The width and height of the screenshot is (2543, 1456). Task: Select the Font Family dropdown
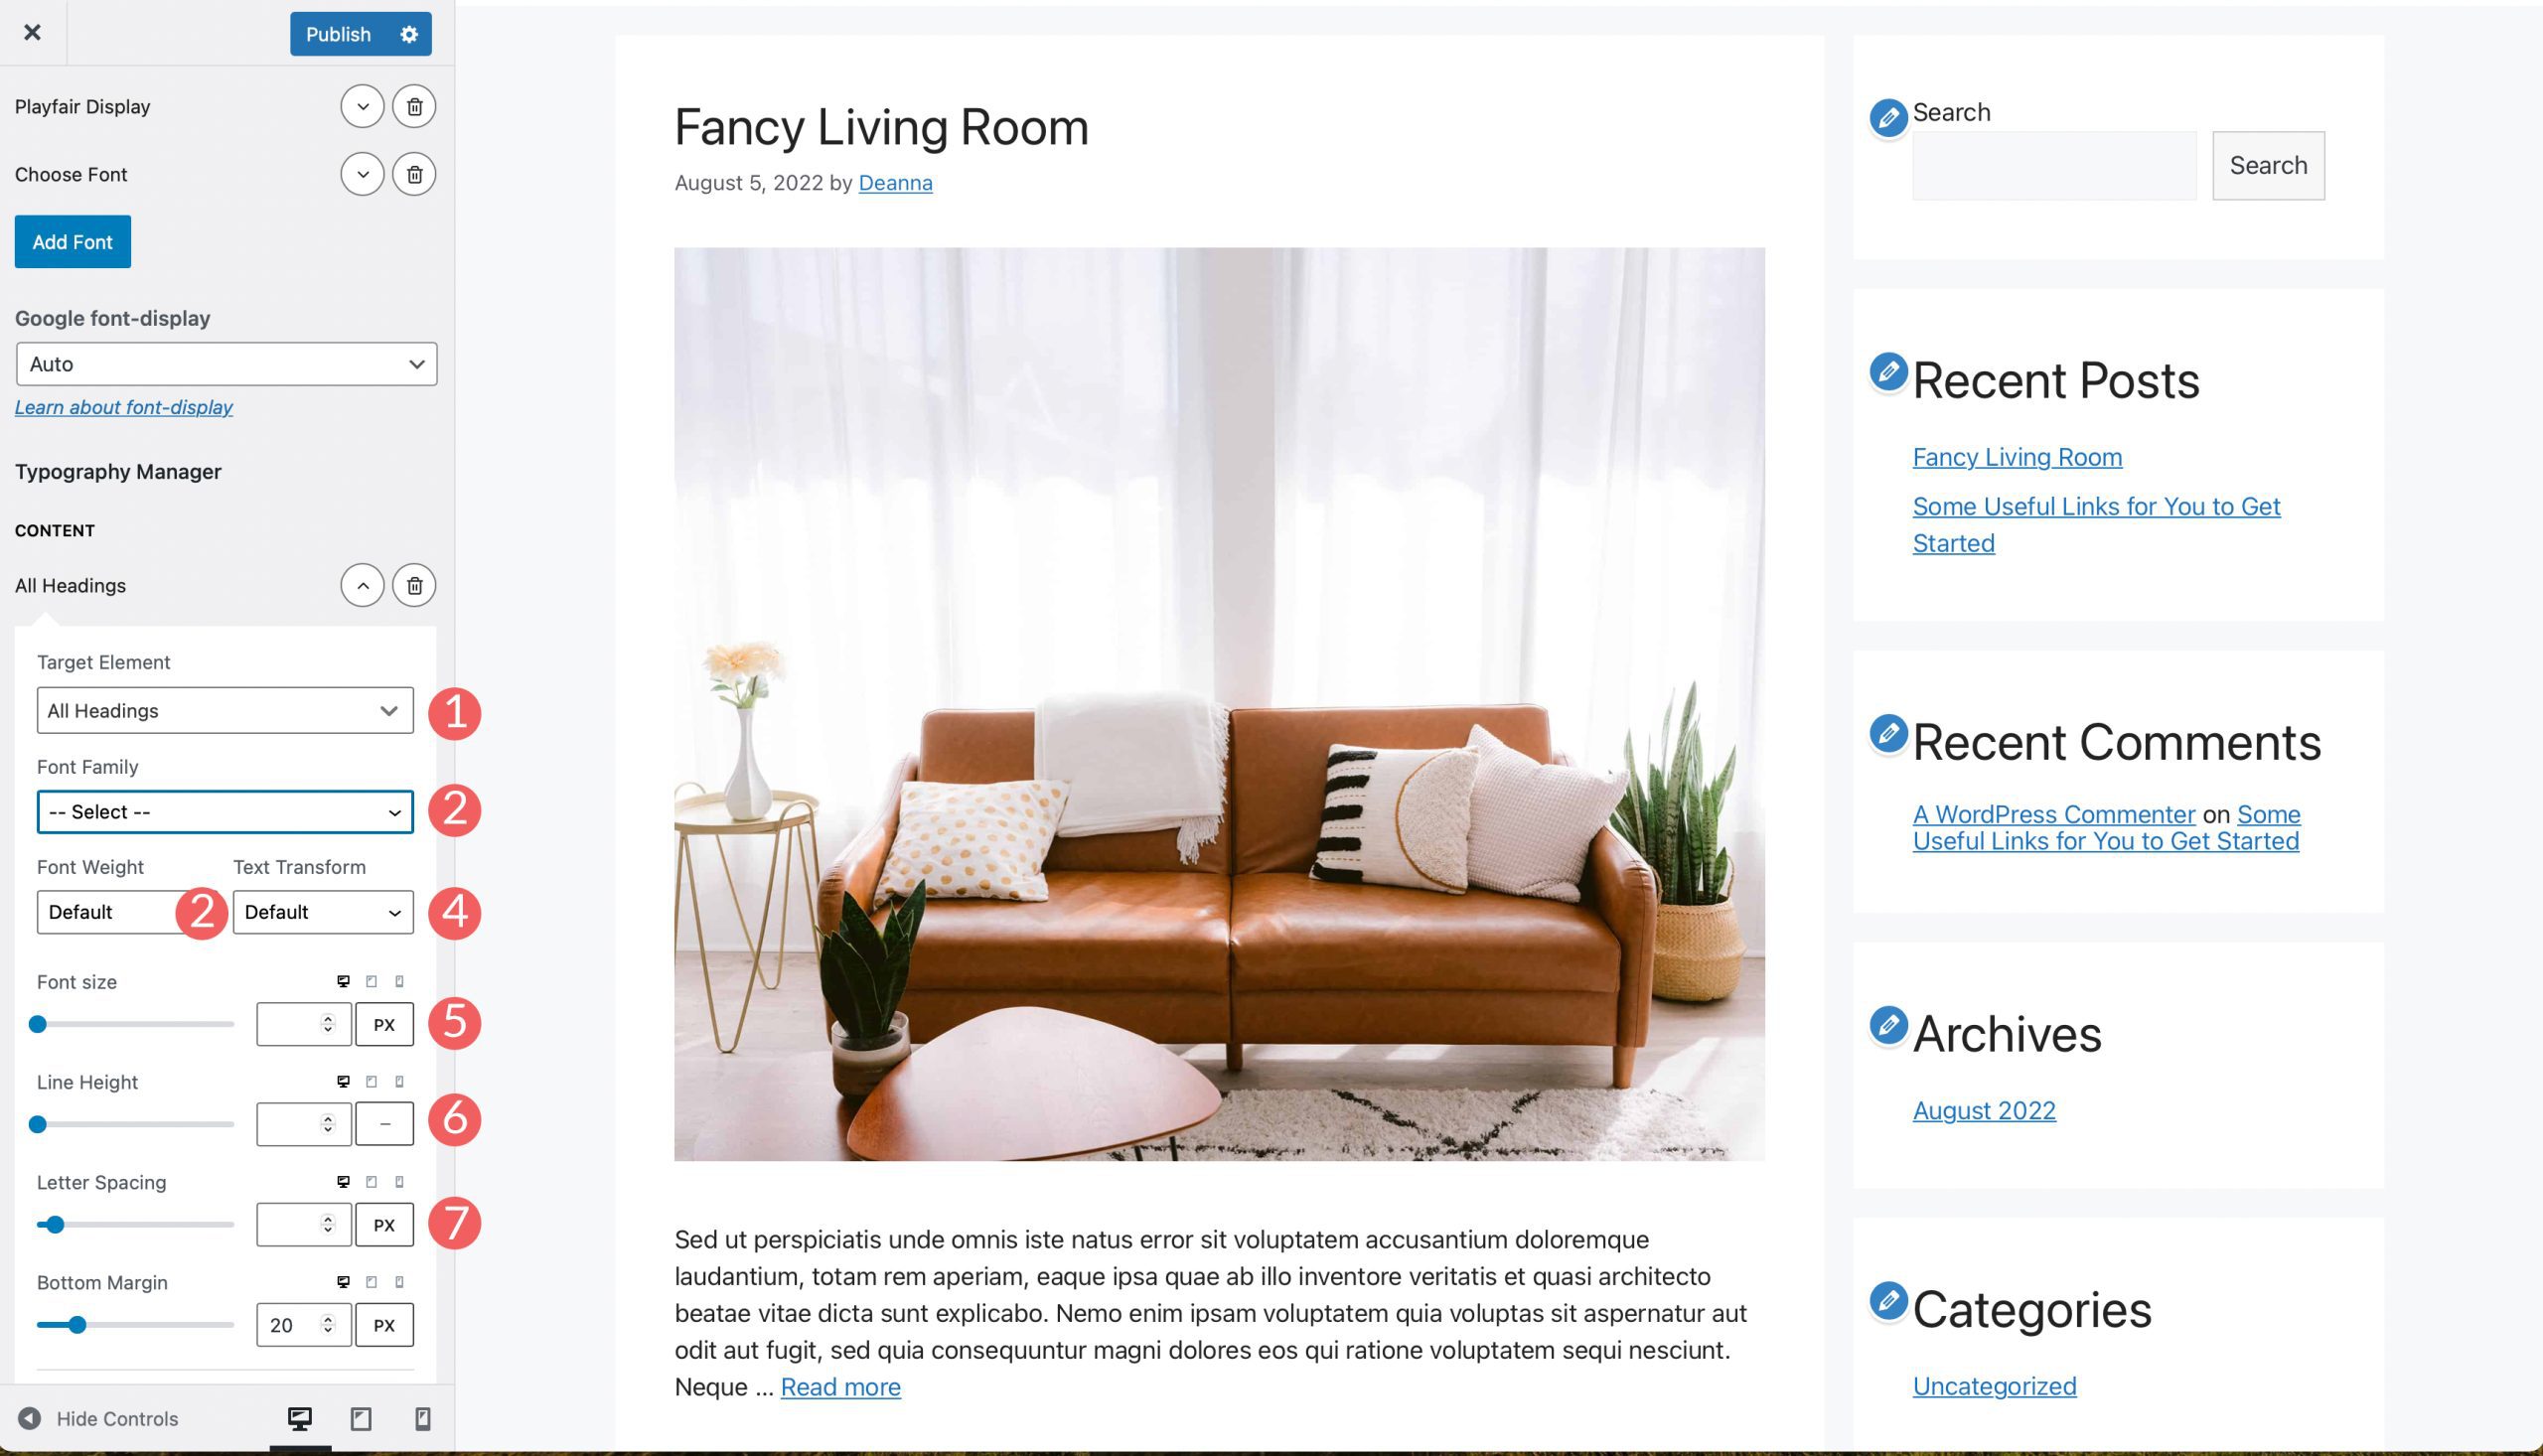click(224, 810)
